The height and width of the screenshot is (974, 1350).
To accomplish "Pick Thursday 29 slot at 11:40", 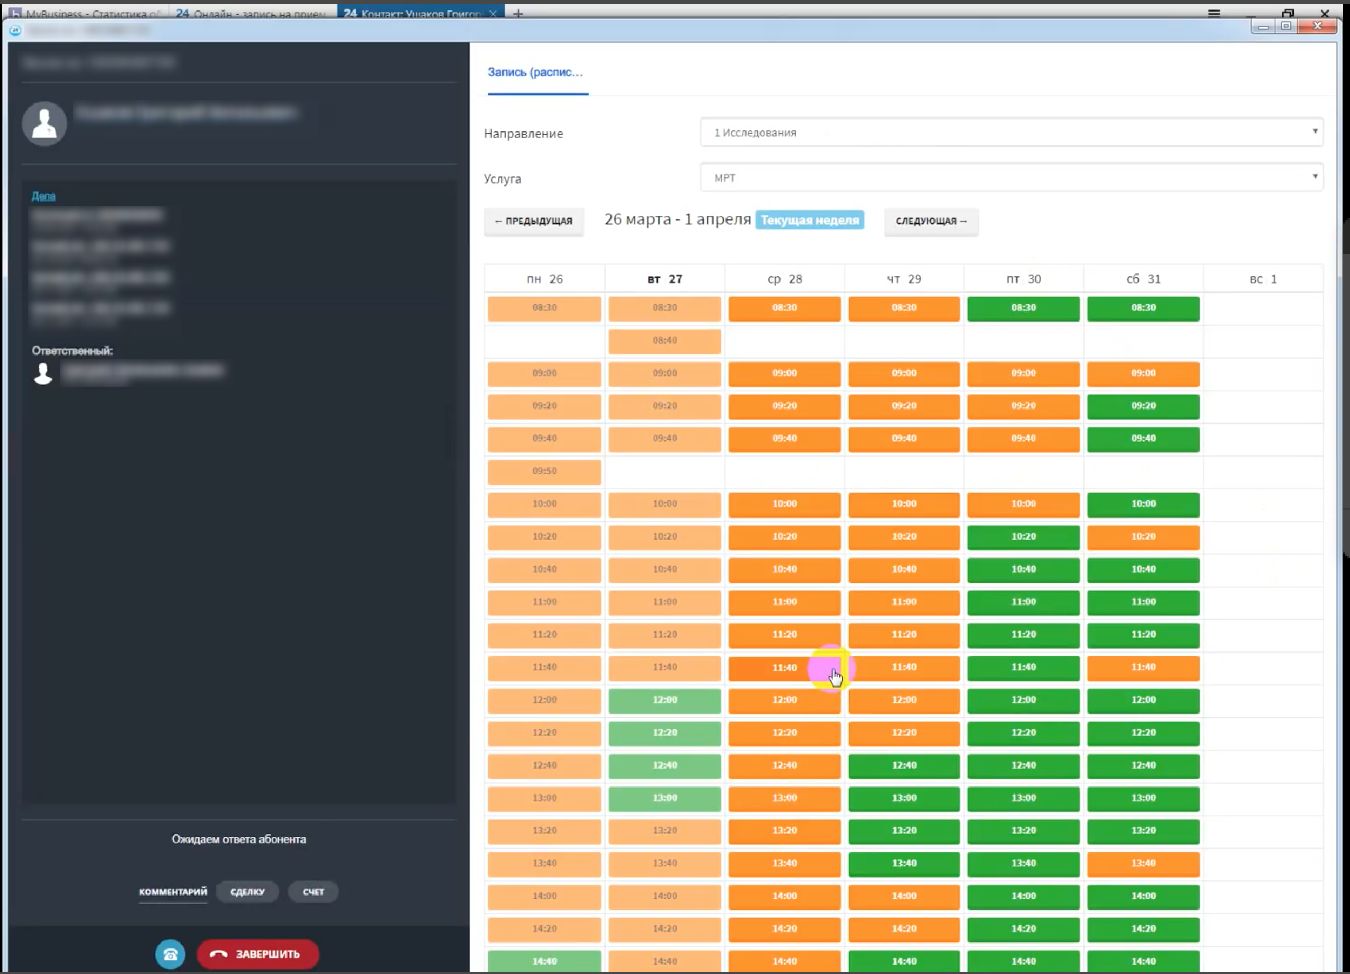I will pyautogui.click(x=904, y=668).
